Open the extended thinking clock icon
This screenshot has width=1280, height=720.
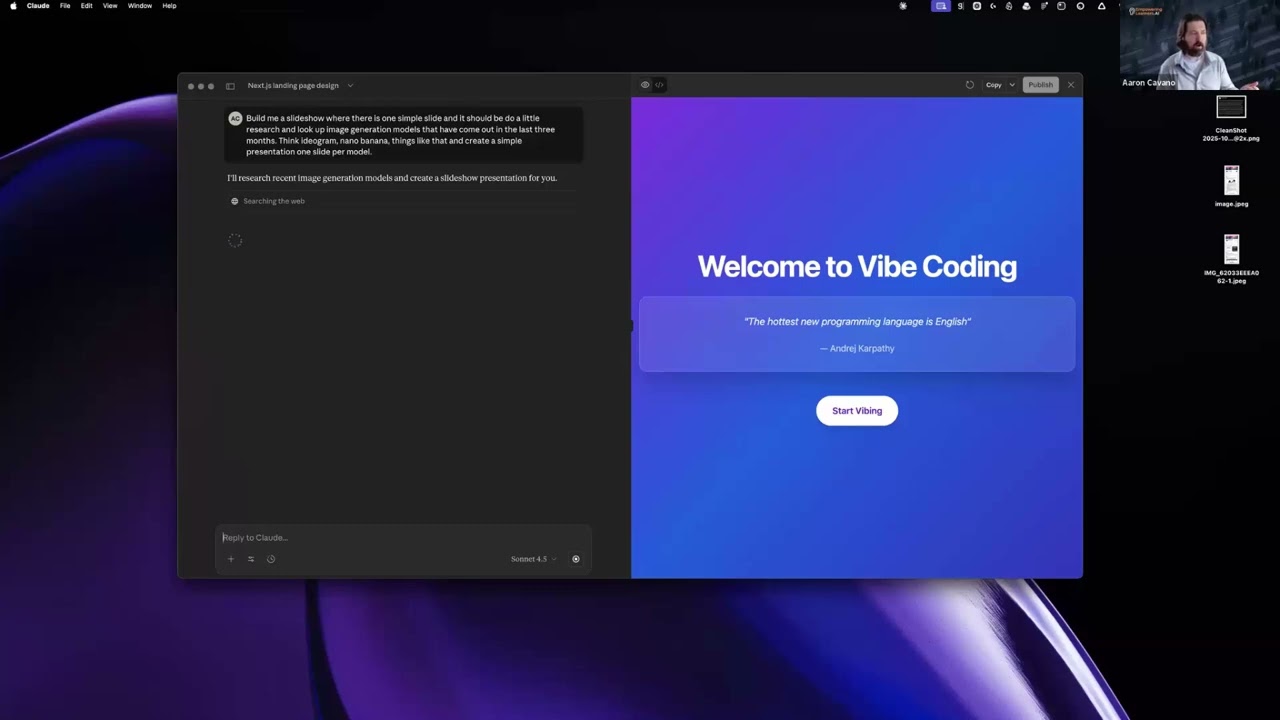[x=271, y=559]
